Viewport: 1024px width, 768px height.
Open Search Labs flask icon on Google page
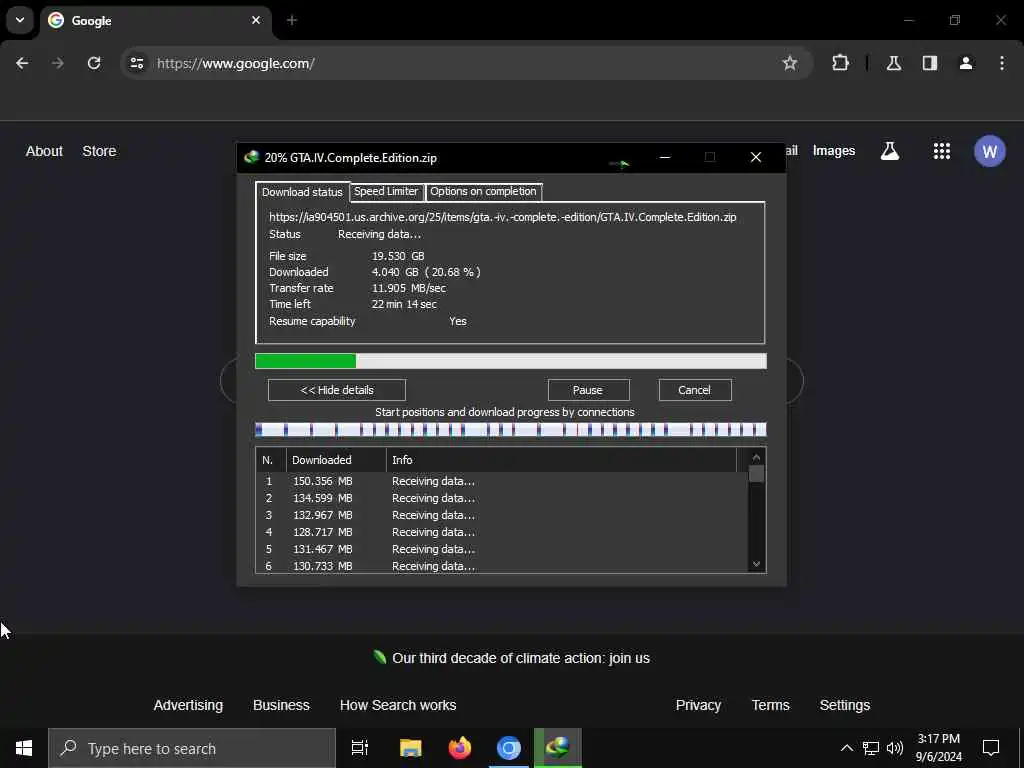pos(889,151)
